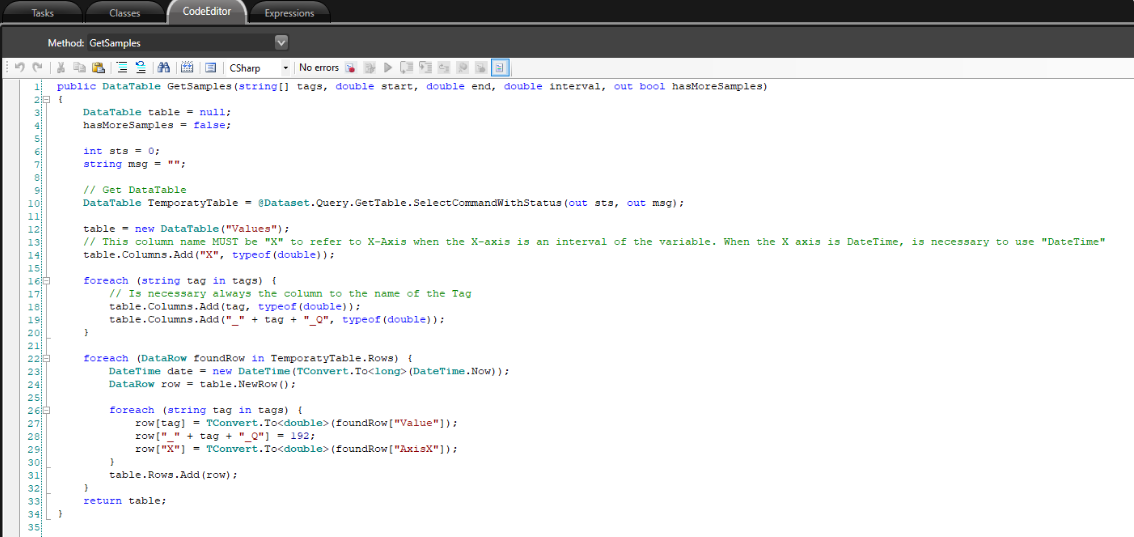The image size is (1134, 537).
Task: Switch to the Tasks tab
Action: pos(43,13)
